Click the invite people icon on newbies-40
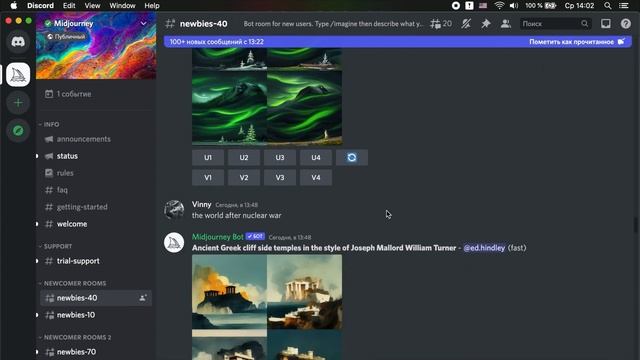640x360 pixels. [143, 298]
